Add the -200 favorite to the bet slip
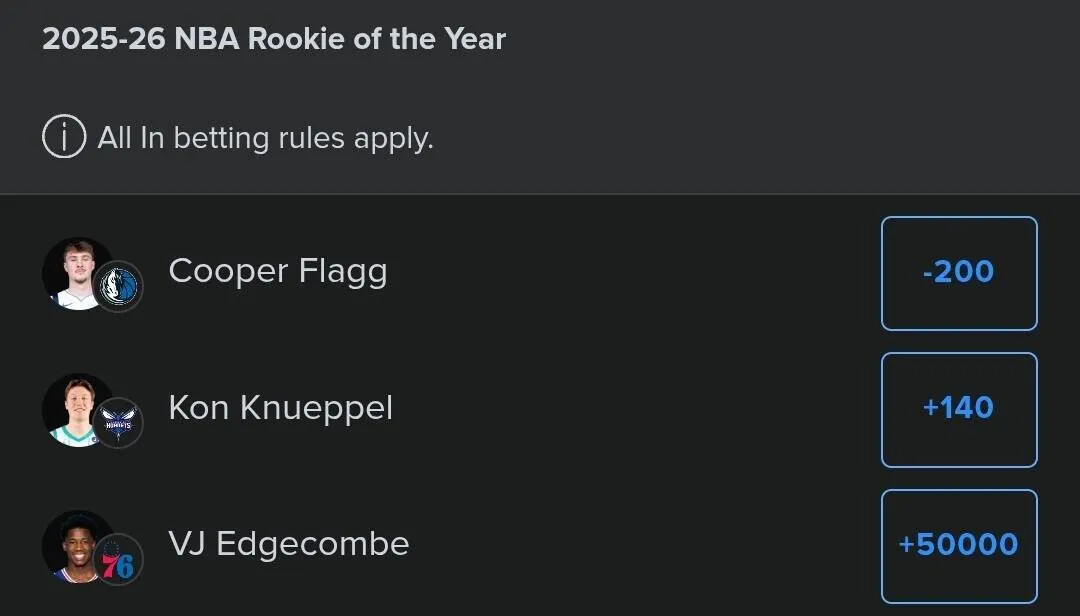The width and height of the screenshot is (1080, 616). [x=958, y=273]
